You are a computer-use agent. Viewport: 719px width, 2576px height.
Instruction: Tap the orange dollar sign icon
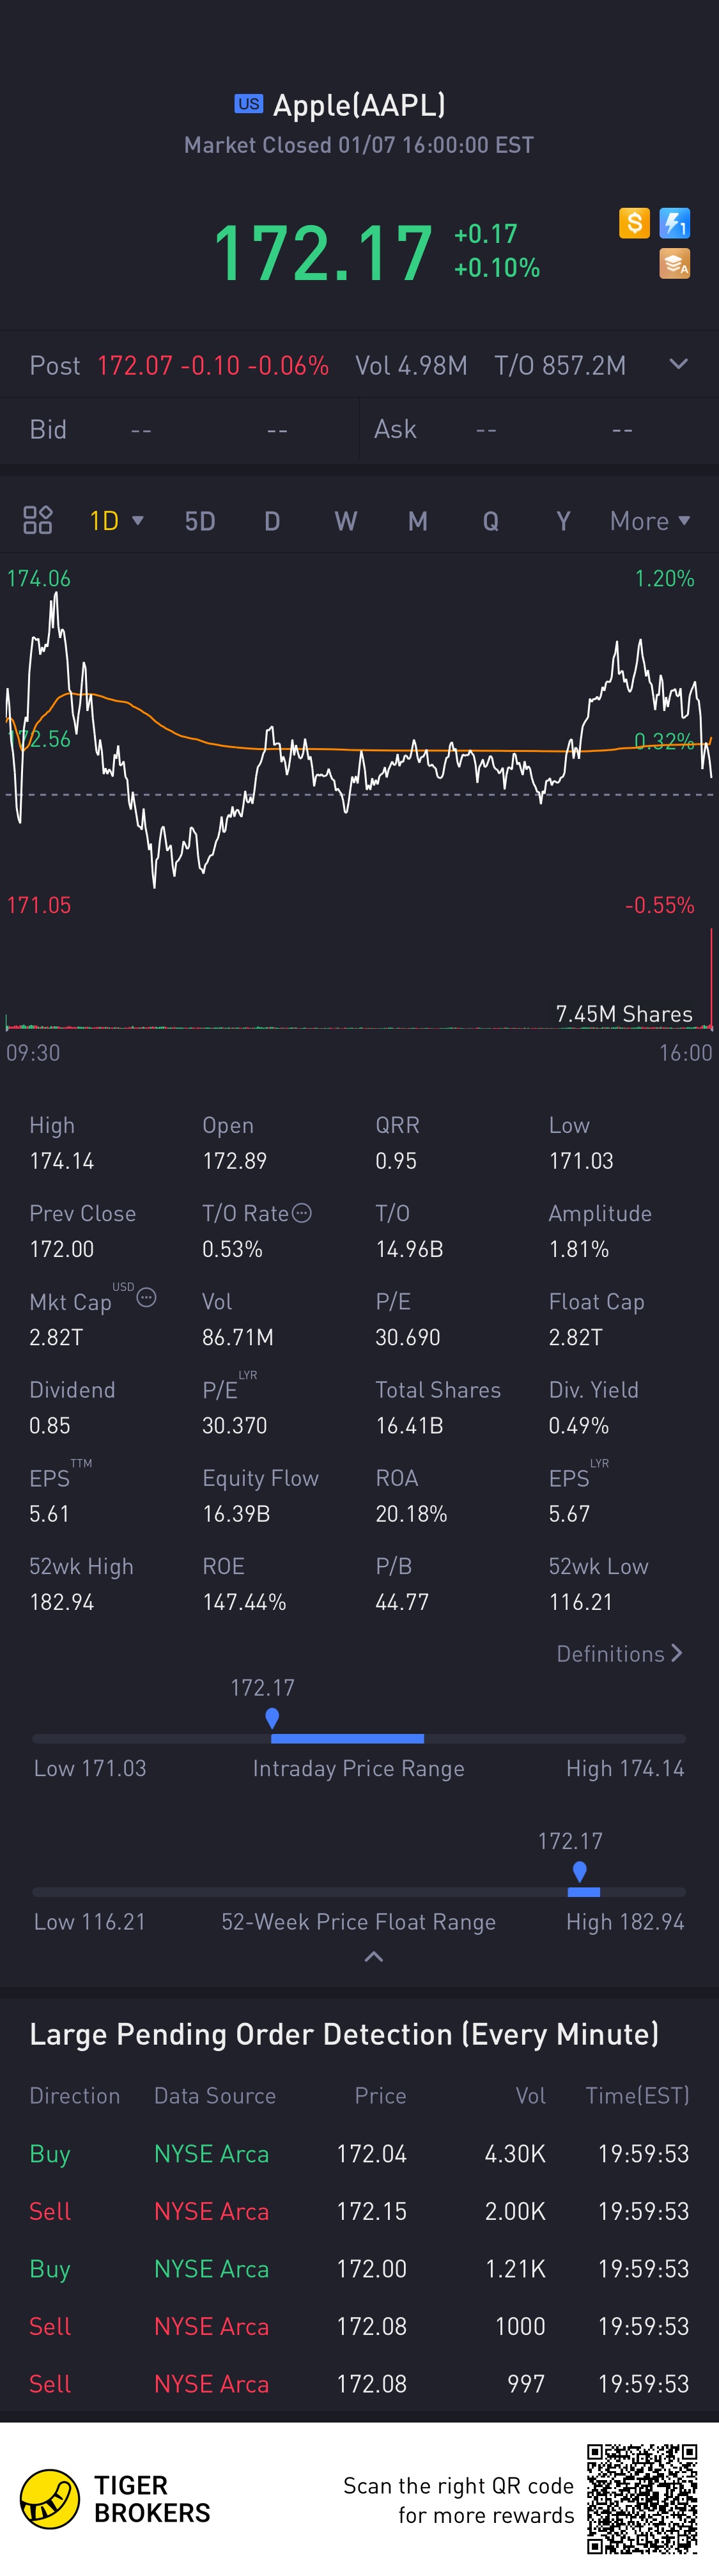[634, 223]
